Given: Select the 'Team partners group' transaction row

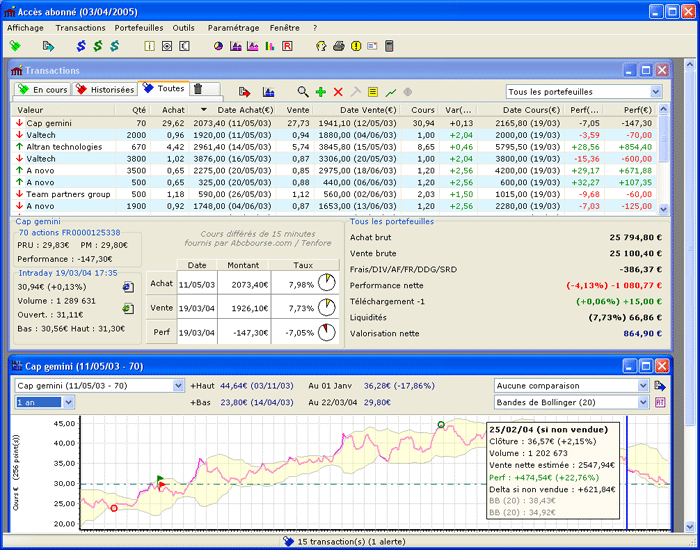Looking at the screenshot, I should tap(335, 194).
